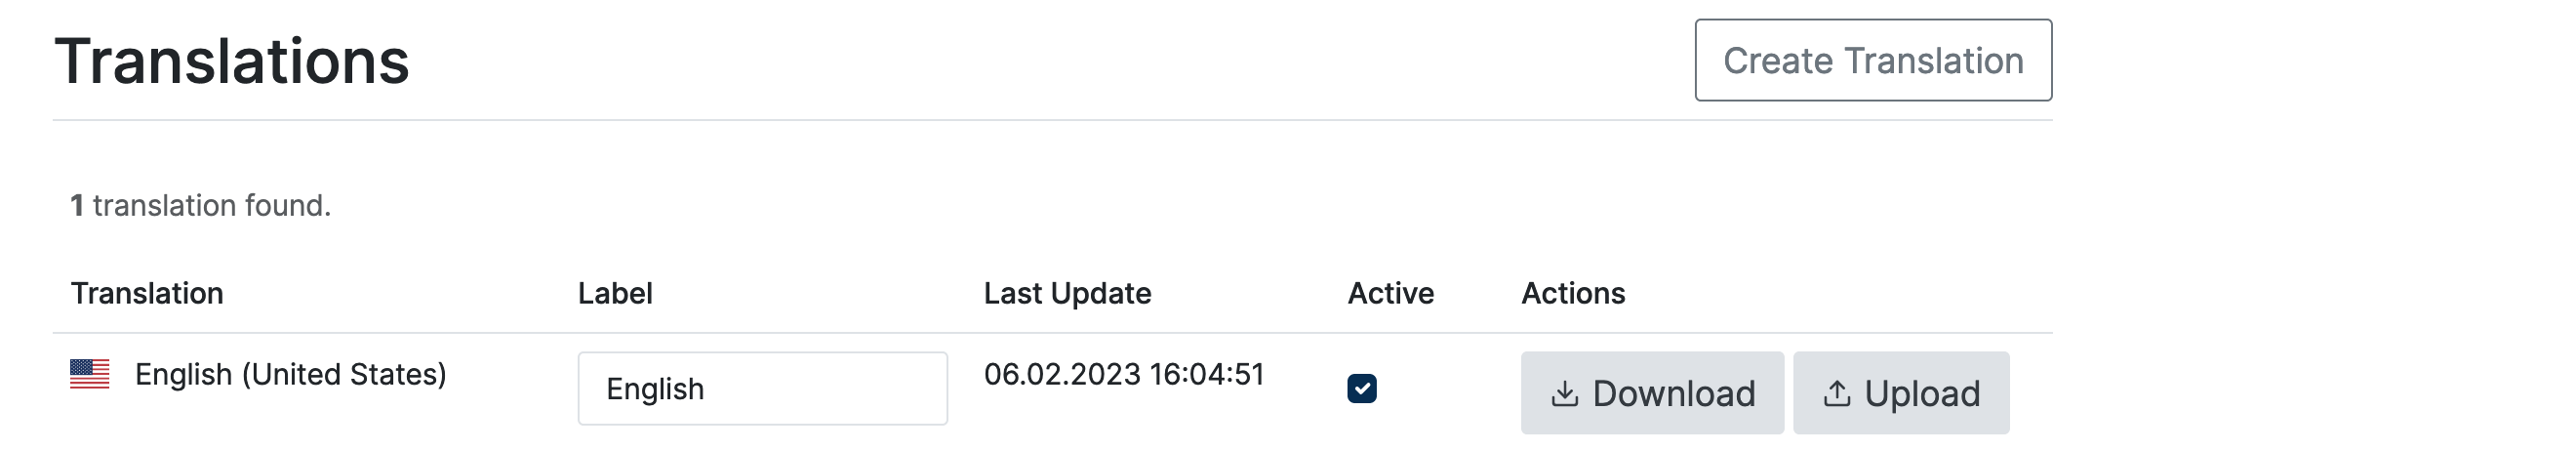Uncheck the Active checkbox for English
The width and height of the screenshot is (2576, 451).
point(1361,388)
